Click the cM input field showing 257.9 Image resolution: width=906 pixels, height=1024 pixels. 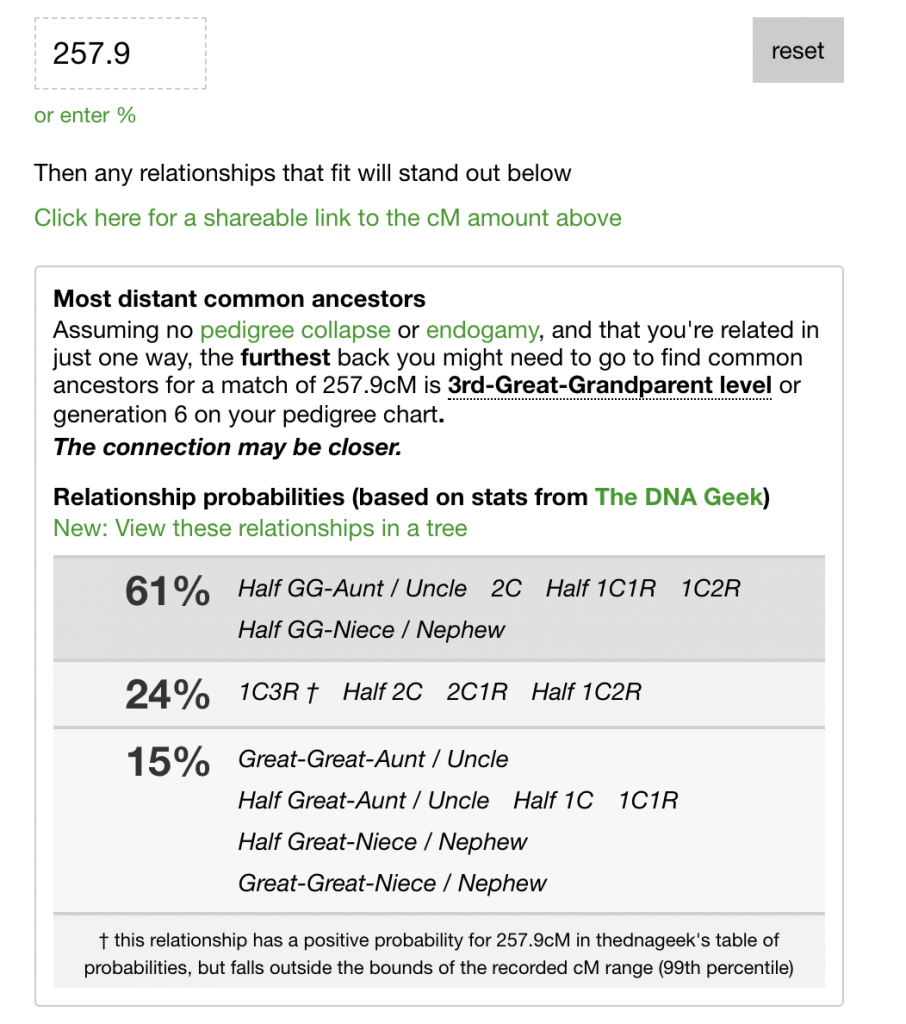coord(120,53)
